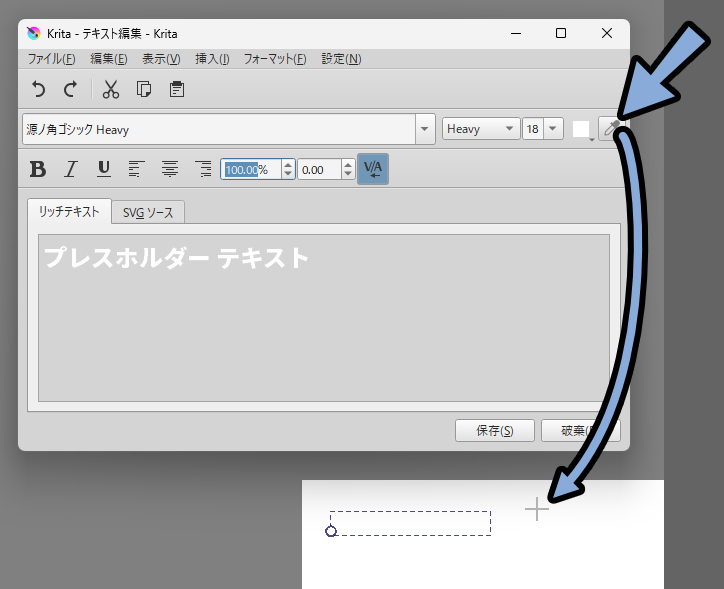The width and height of the screenshot is (724, 589).
Task: Align text to the left
Action: (137, 169)
